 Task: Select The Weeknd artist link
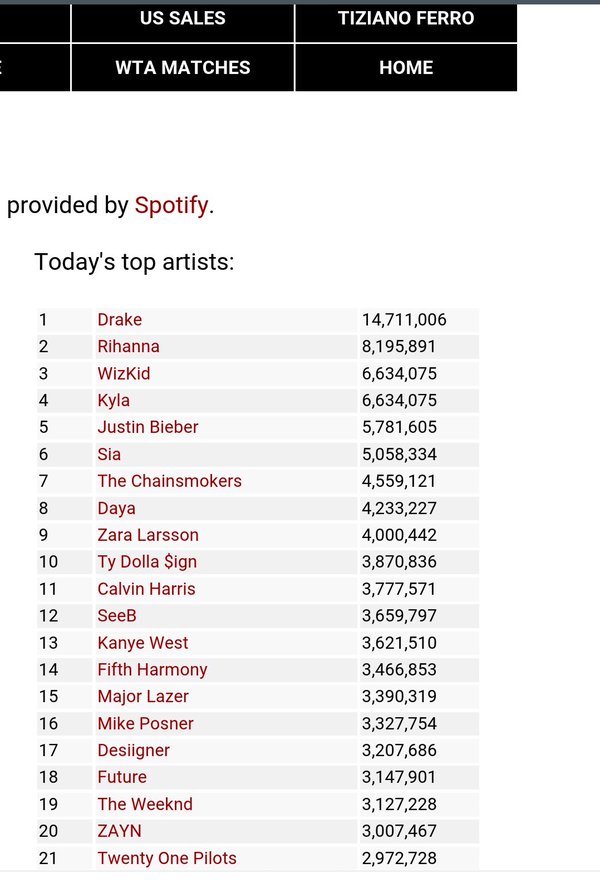pyautogui.click(x=144, y=804)
